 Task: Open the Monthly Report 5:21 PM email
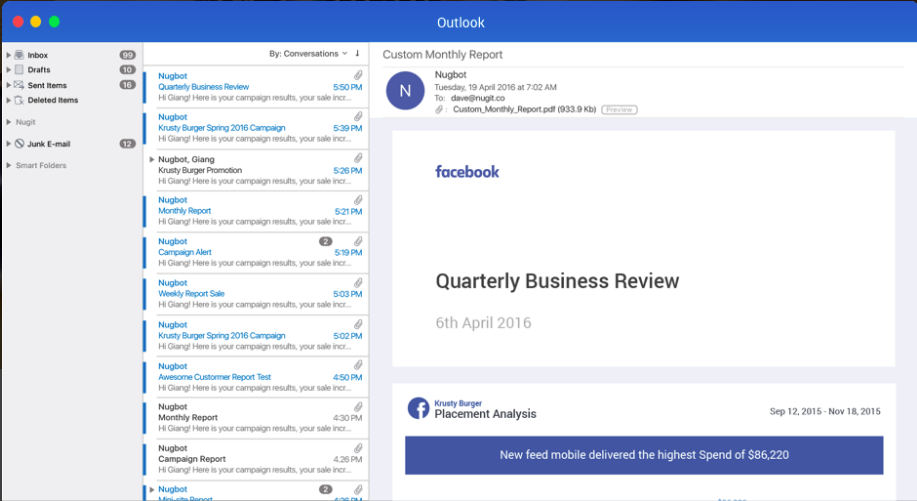(256, 211)
